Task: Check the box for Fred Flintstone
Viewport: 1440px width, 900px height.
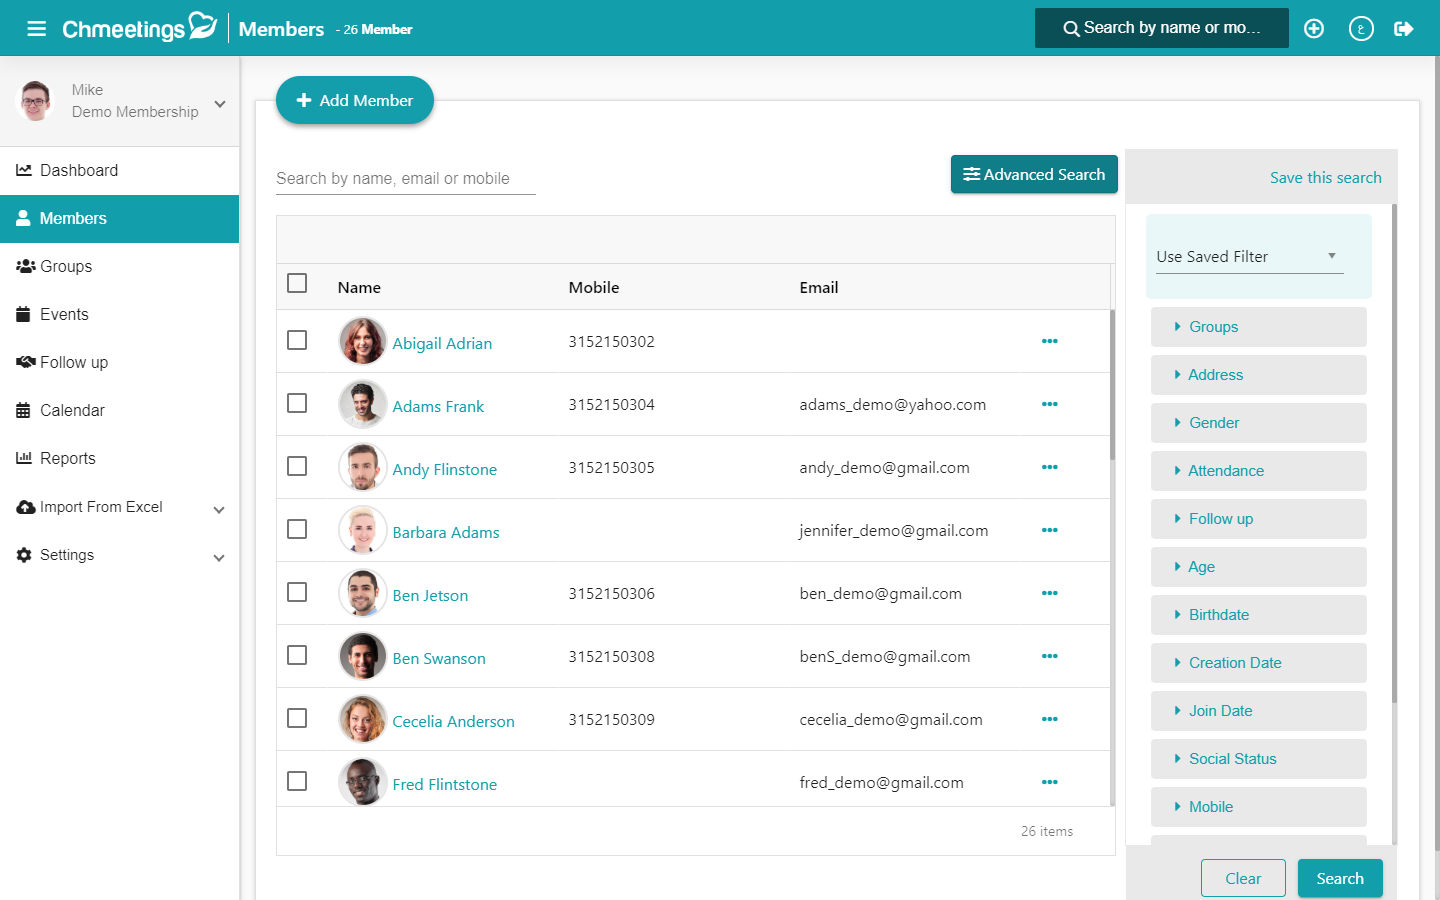Action: pyautogui.click(x=297, y=781)
